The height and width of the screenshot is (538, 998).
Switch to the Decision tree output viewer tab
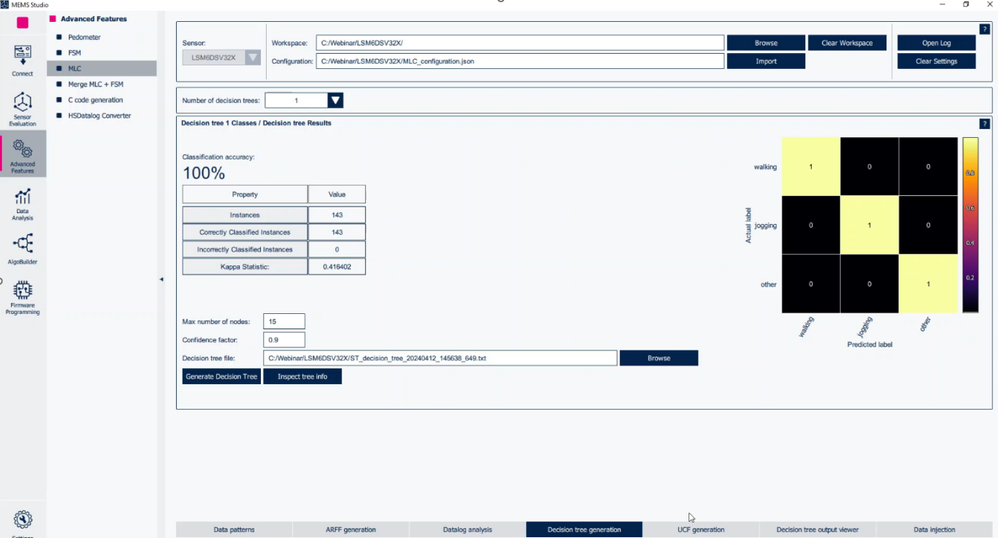pos(817,529)
